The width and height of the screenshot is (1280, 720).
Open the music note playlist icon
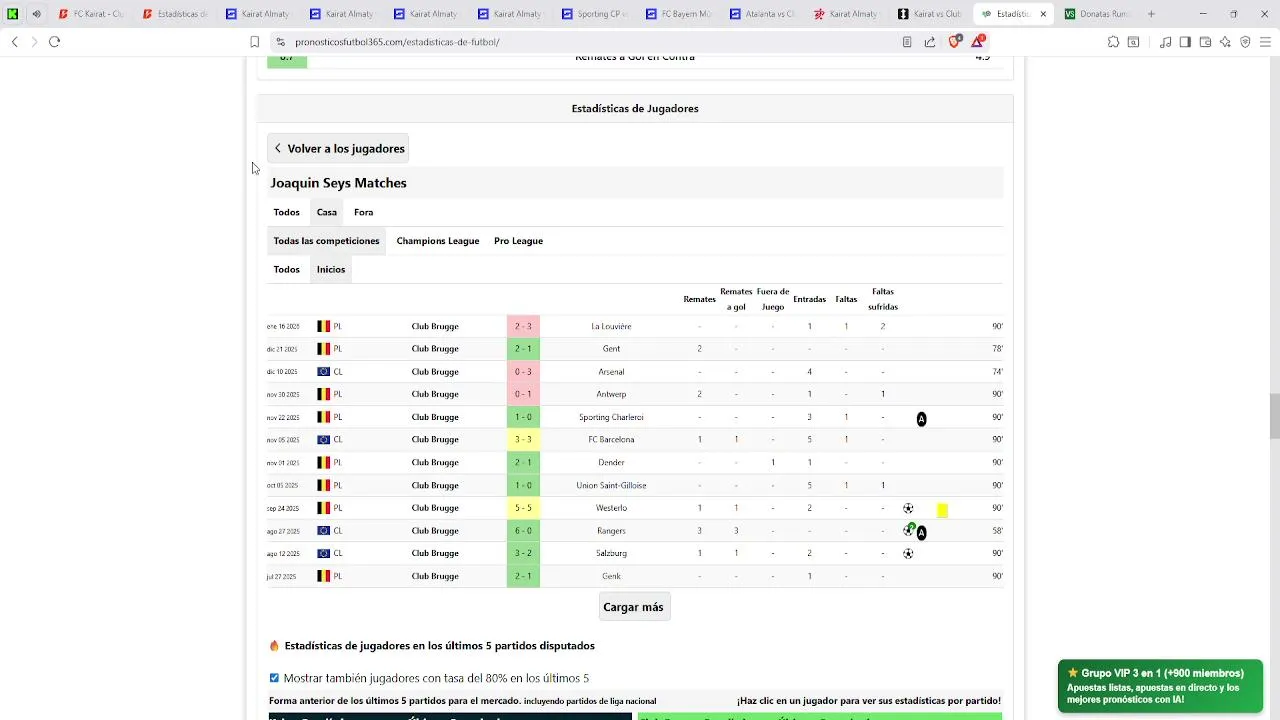(x=1165, y=42)
